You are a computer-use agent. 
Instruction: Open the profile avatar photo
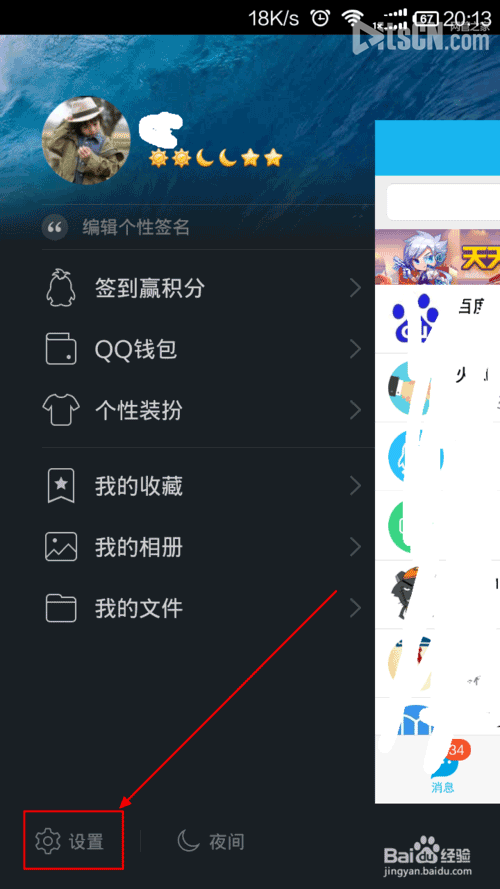[86, 140]
